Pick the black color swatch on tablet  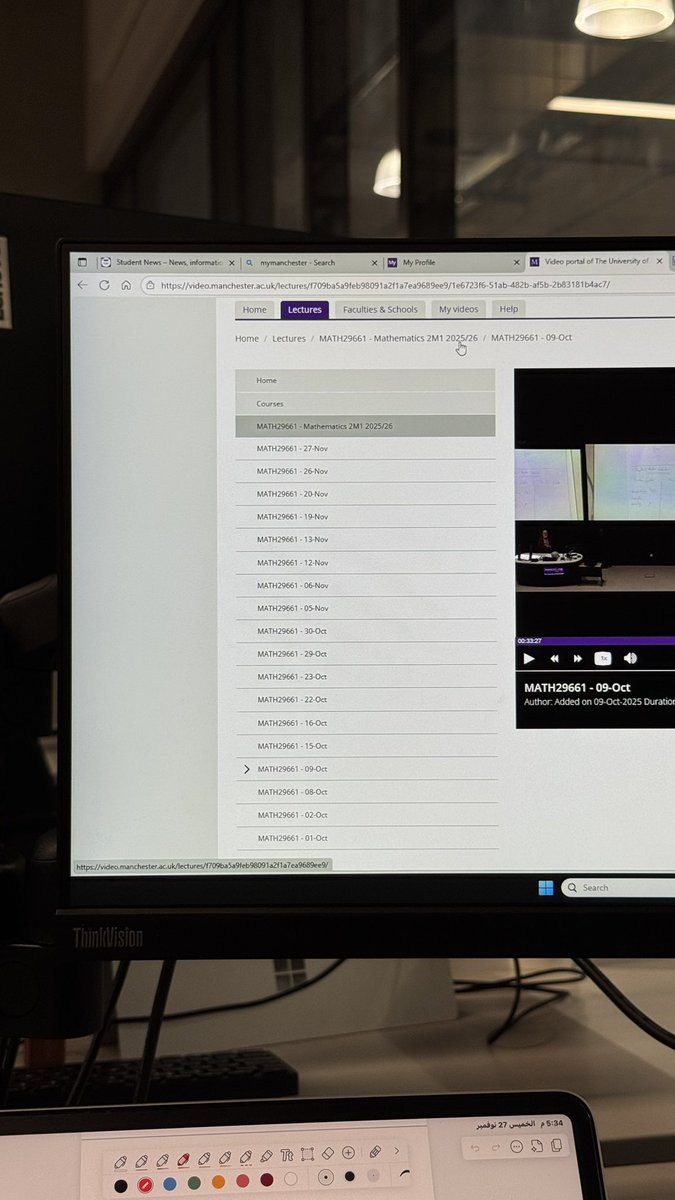pos(121,1186)
